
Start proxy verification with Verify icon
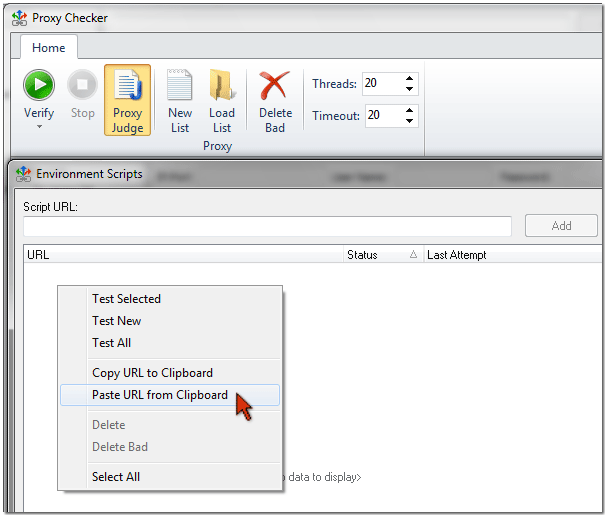tap(39, 84)
